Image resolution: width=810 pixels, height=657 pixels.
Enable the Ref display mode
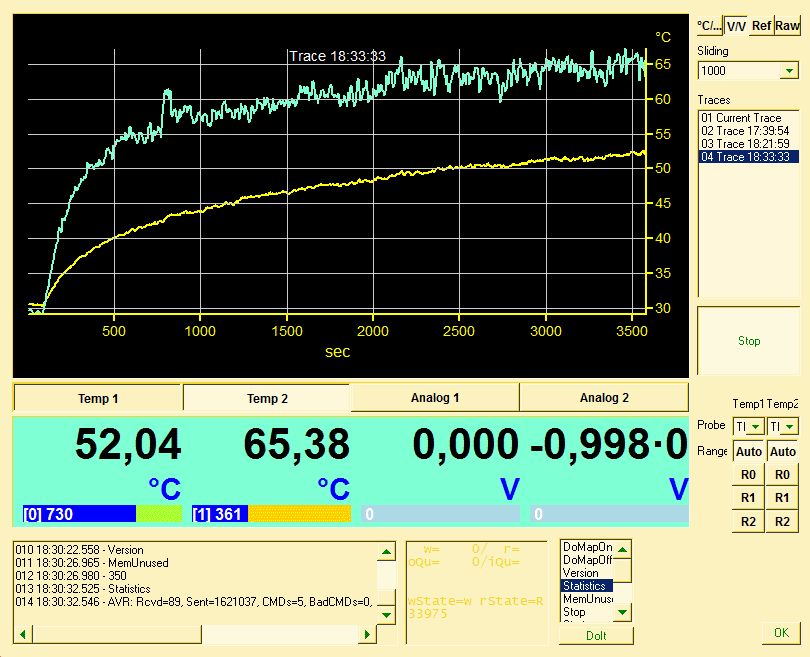pos(762,26)
